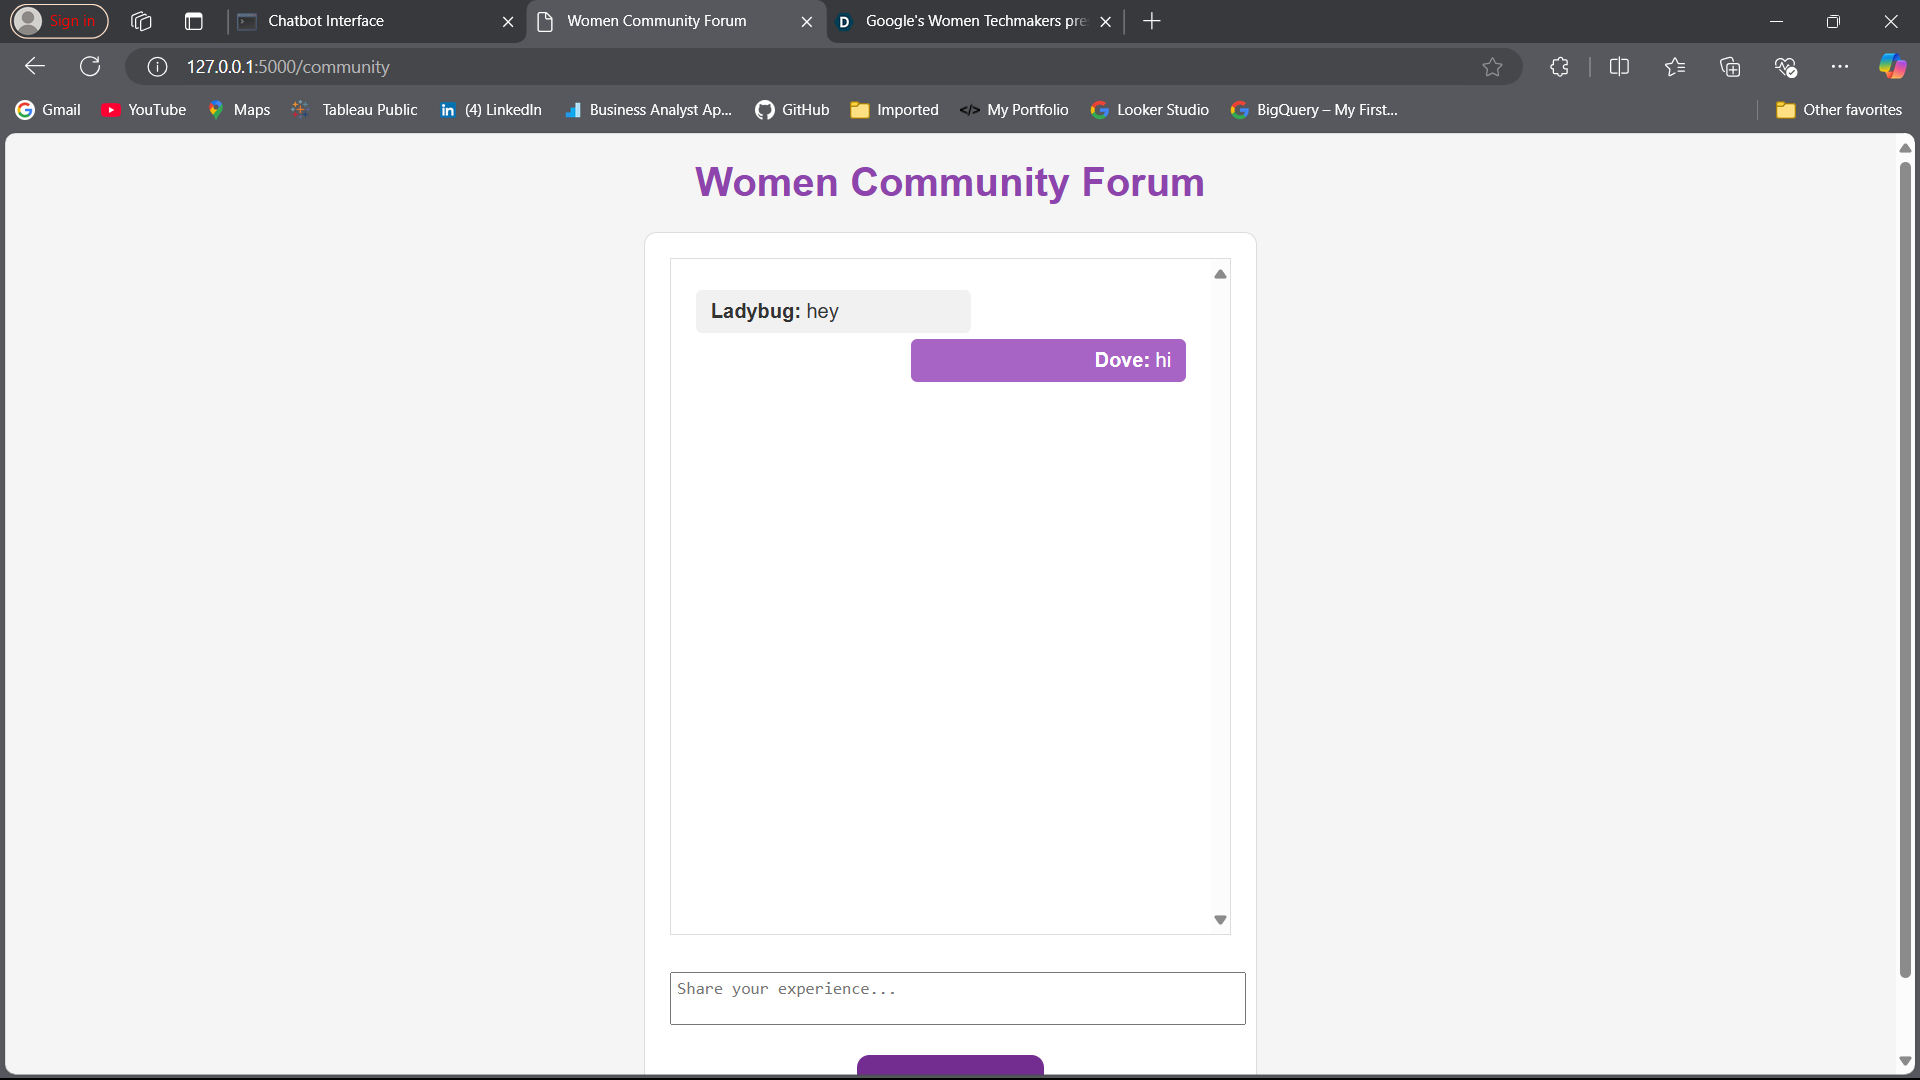Open the Collections icon

coord(1730,66)
